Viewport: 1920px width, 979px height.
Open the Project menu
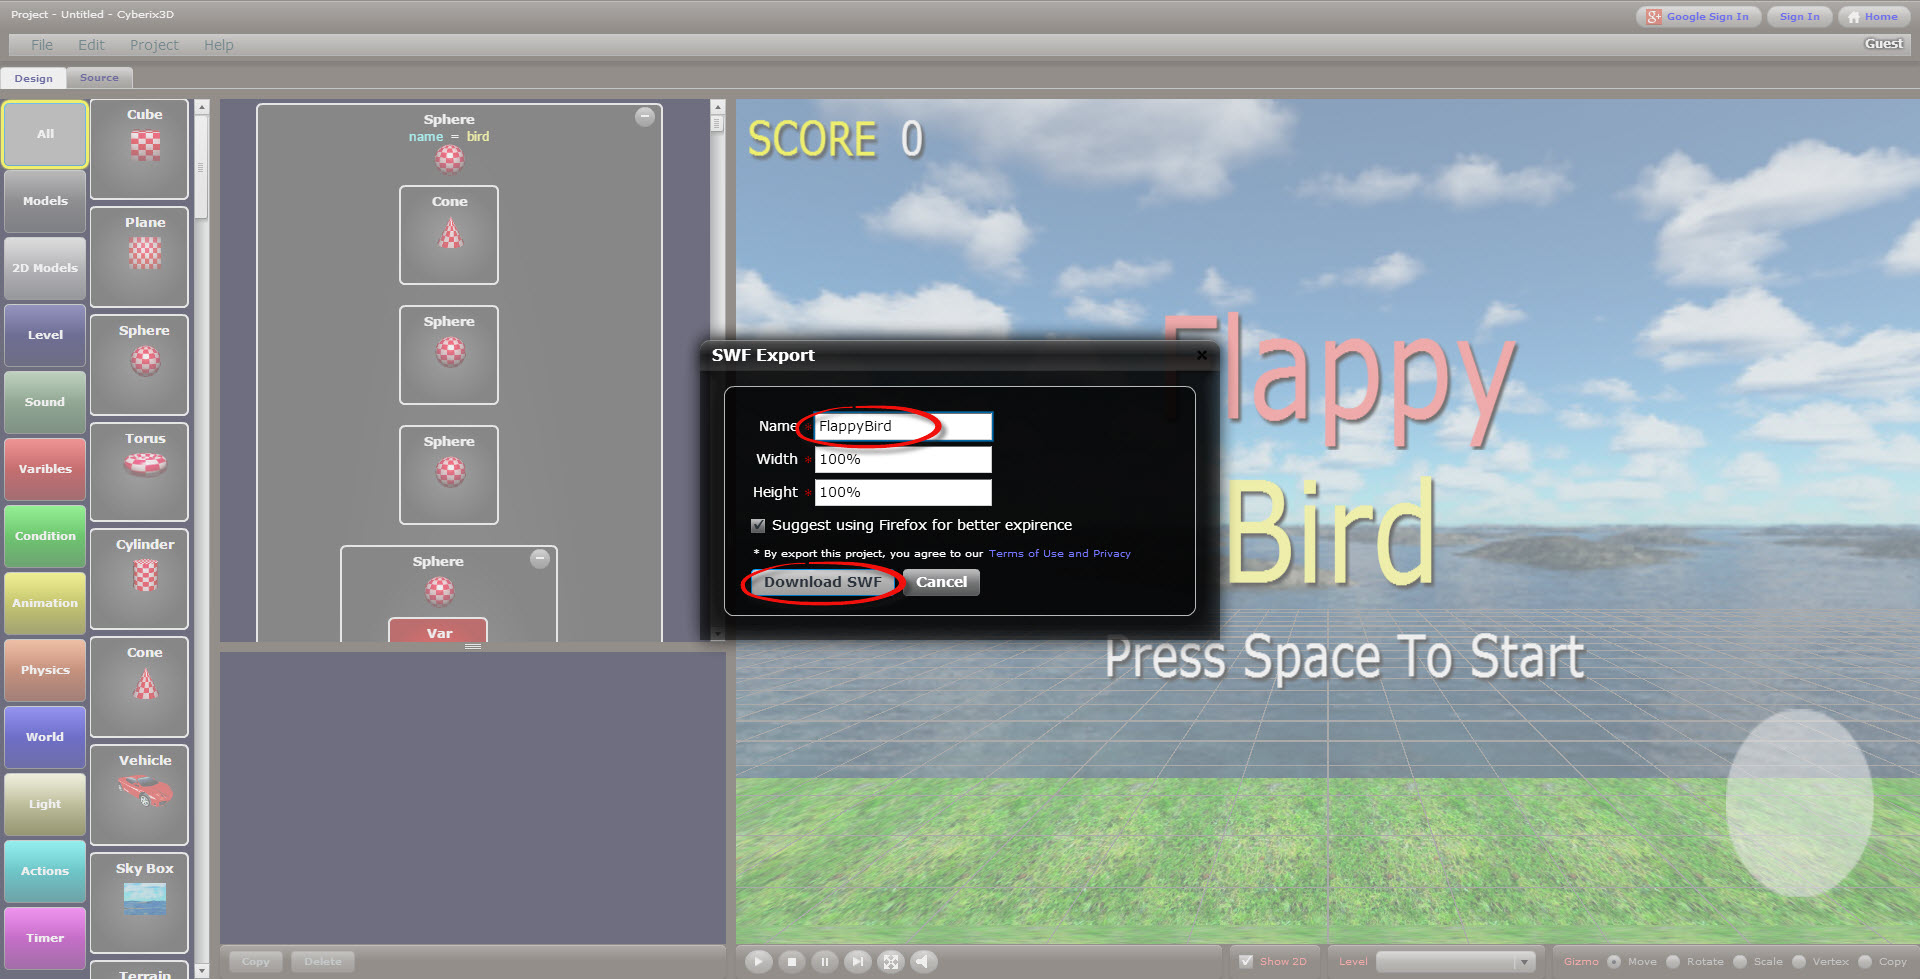pos(154,45)
